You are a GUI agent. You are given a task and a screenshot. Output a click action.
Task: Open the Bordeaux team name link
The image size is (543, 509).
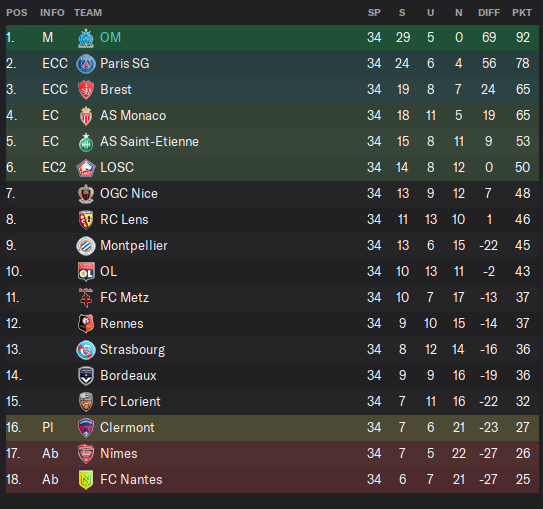[128, 376]
